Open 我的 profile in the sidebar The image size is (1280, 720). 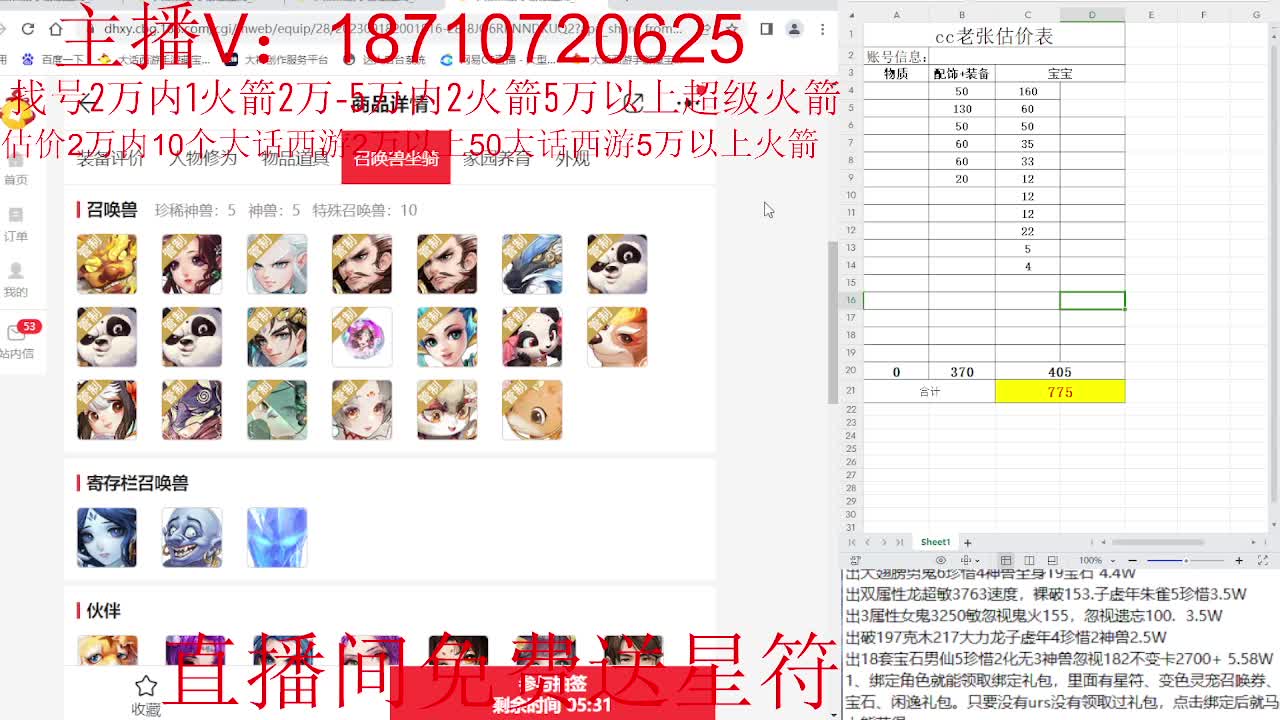coord(16,280)
